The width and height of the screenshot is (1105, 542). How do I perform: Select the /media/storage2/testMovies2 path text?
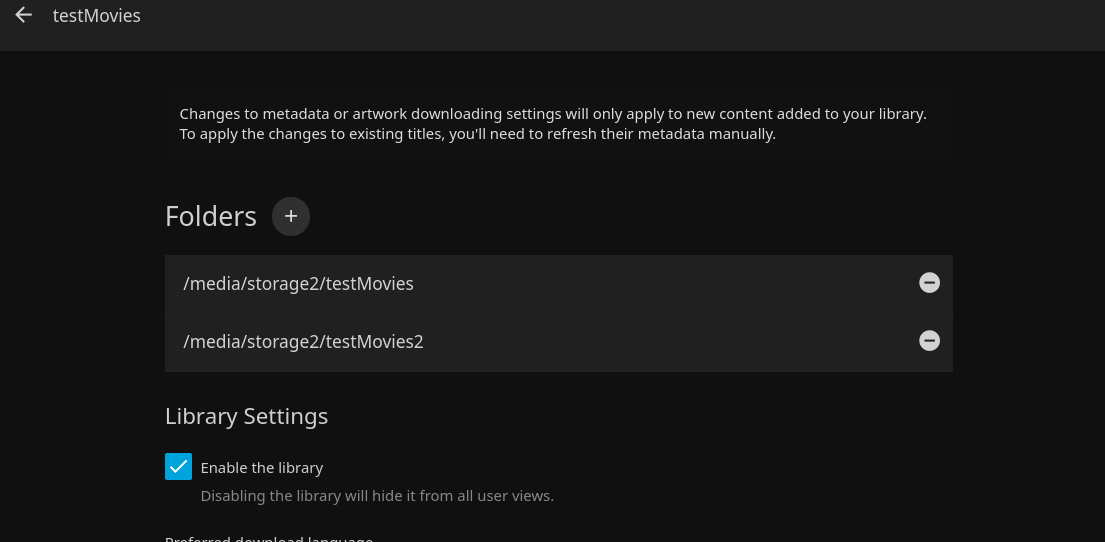pos(303,342)
